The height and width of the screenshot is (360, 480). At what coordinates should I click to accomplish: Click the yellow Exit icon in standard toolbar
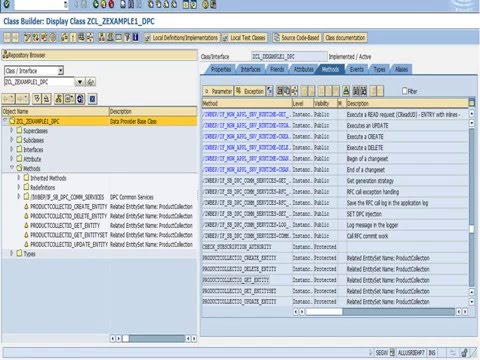[104, 4]
